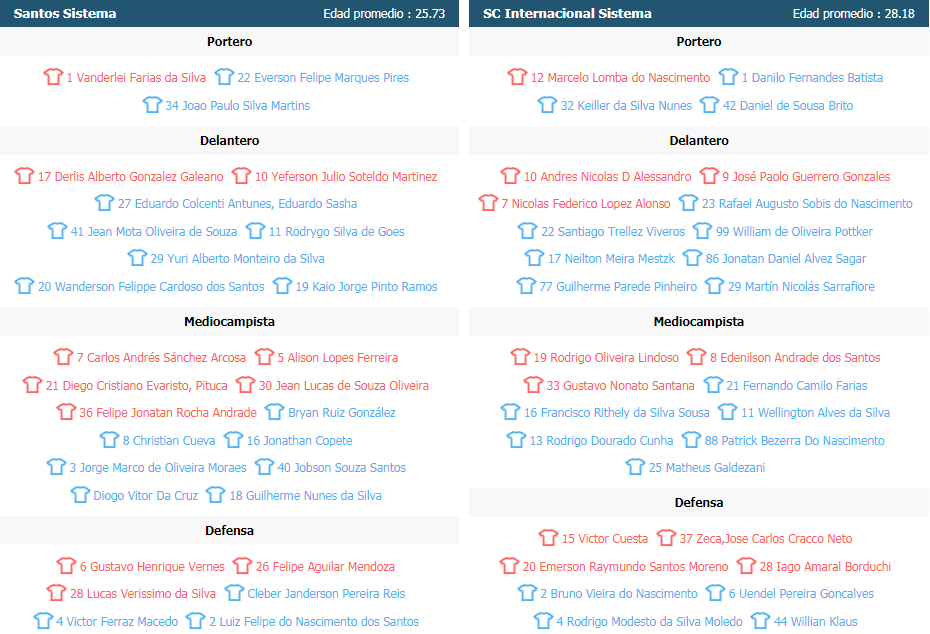This screenshot has height=634, width=930.
Task: Click red shirt icon beside Yeferson Julio Soteldo Martinez
Action: [x=241, y=176]
